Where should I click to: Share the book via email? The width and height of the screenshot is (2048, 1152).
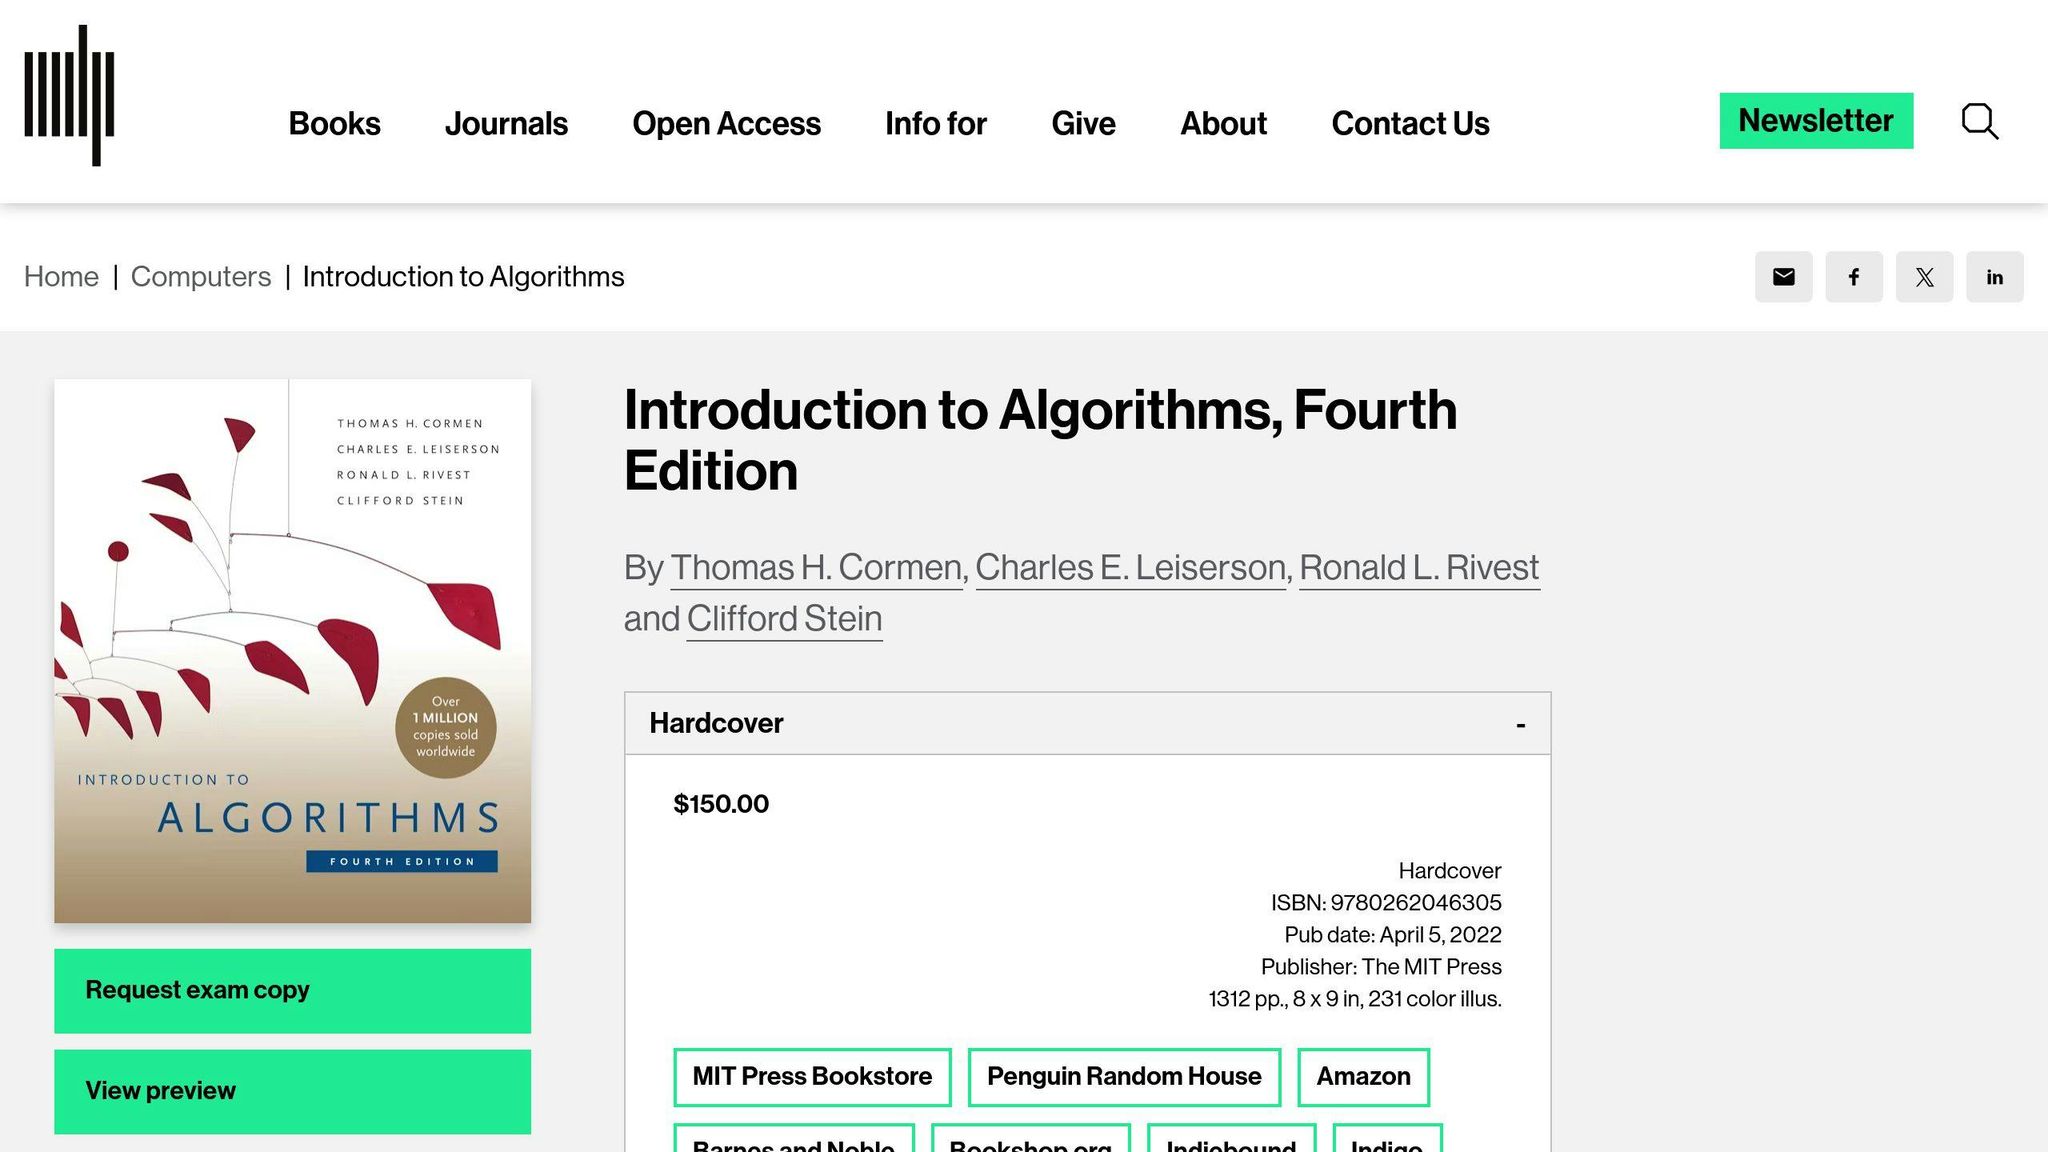[x=1784, y=277]
